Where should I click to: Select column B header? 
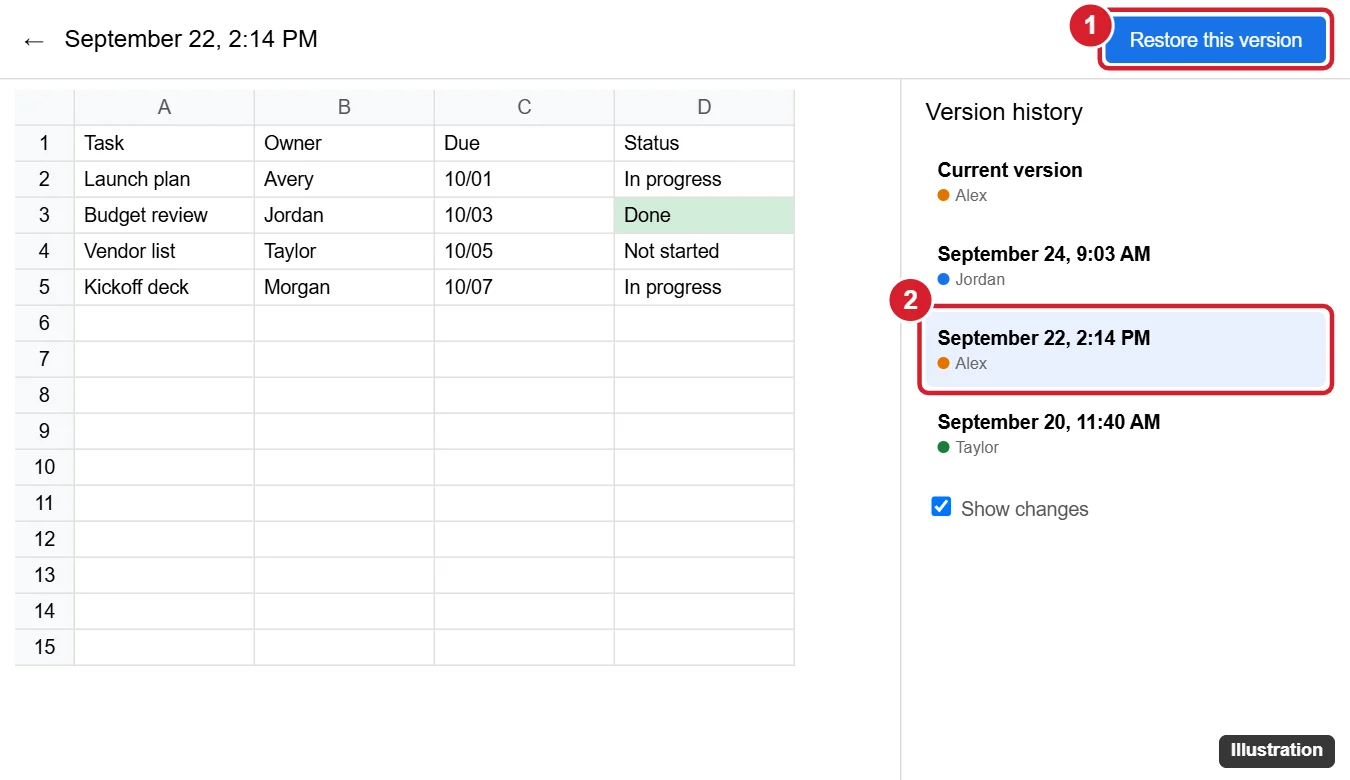point(344,107)
